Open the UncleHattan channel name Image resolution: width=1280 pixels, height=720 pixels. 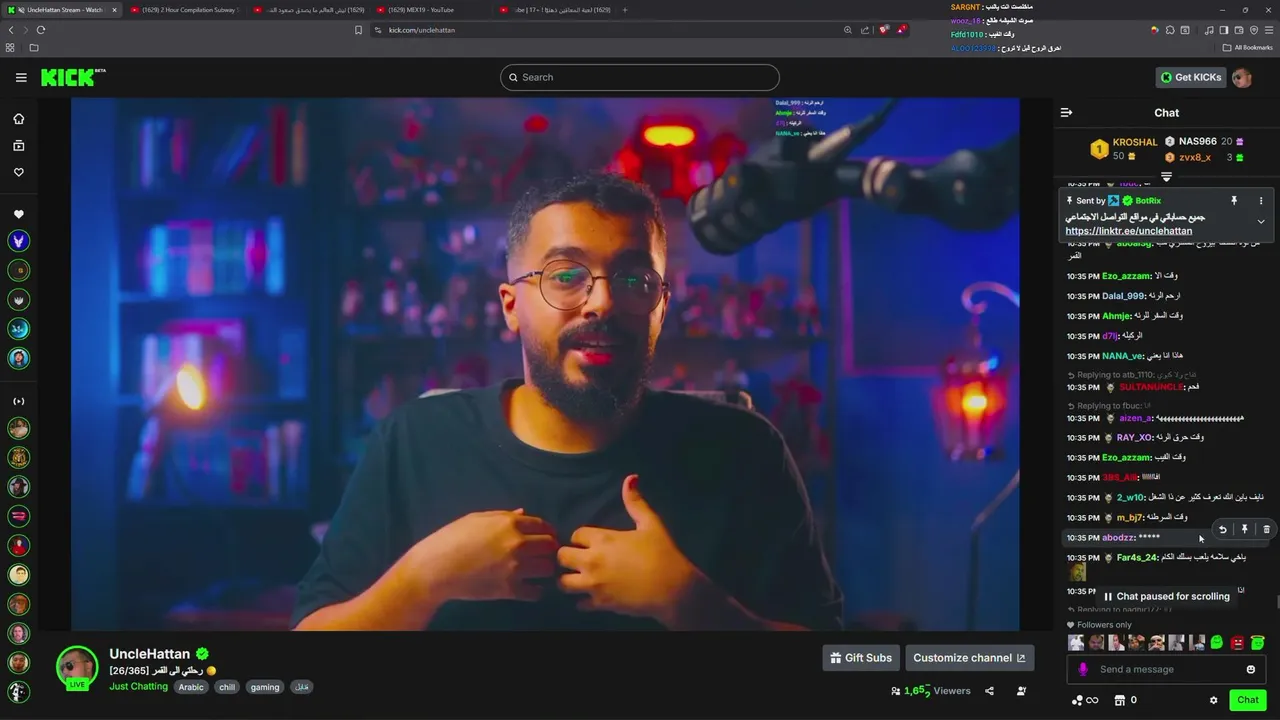tap(149, 654)
